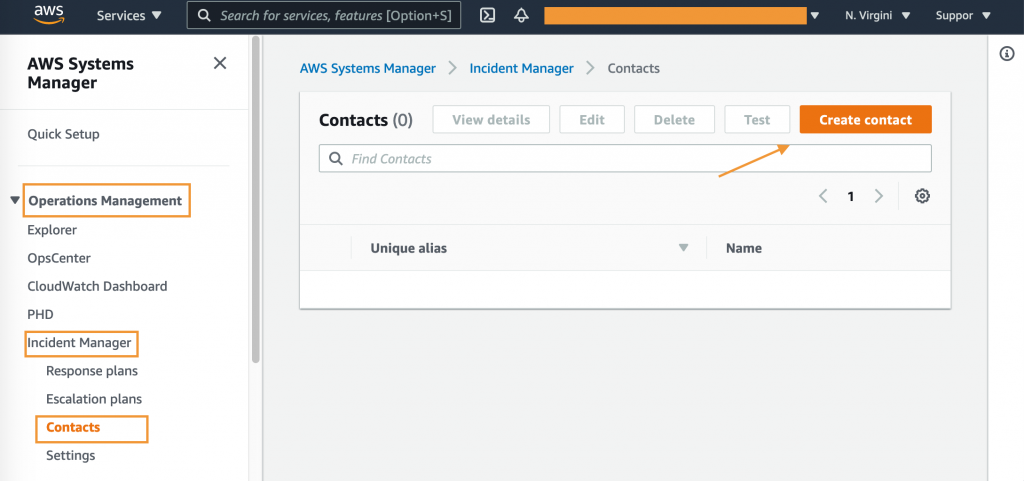Select Contacts in the sidebar
Screen dimensions: 1024x481
coord(73,427)
